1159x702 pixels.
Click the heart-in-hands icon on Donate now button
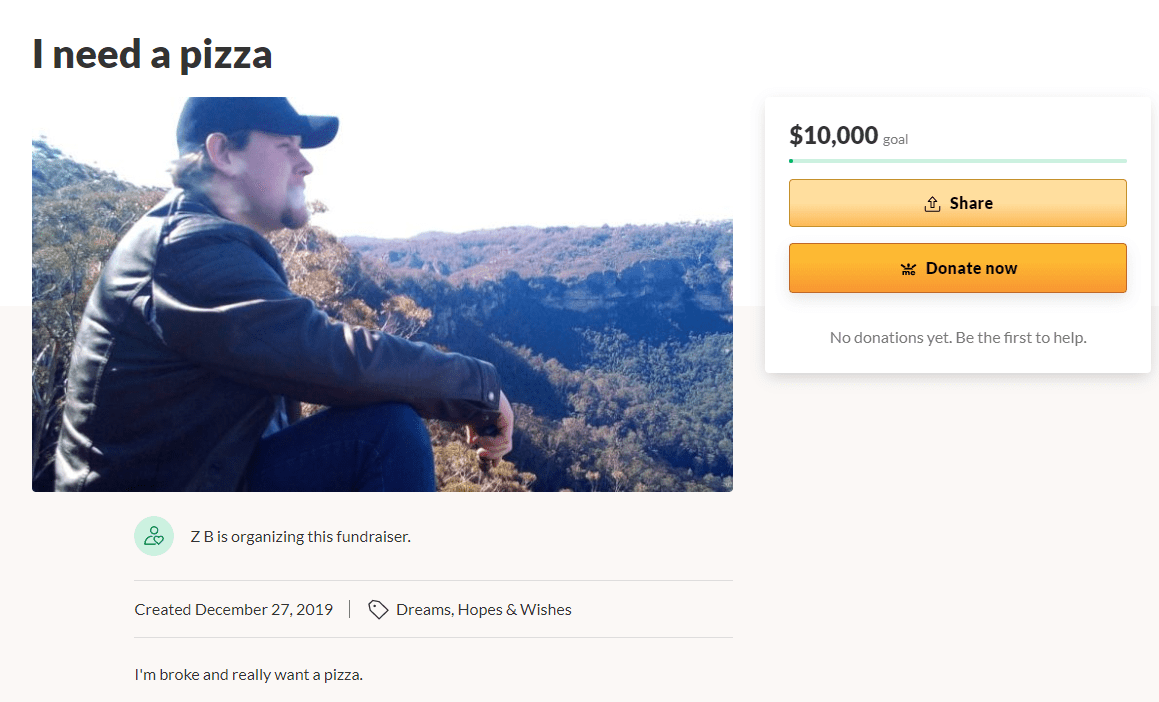pos(908,268)
